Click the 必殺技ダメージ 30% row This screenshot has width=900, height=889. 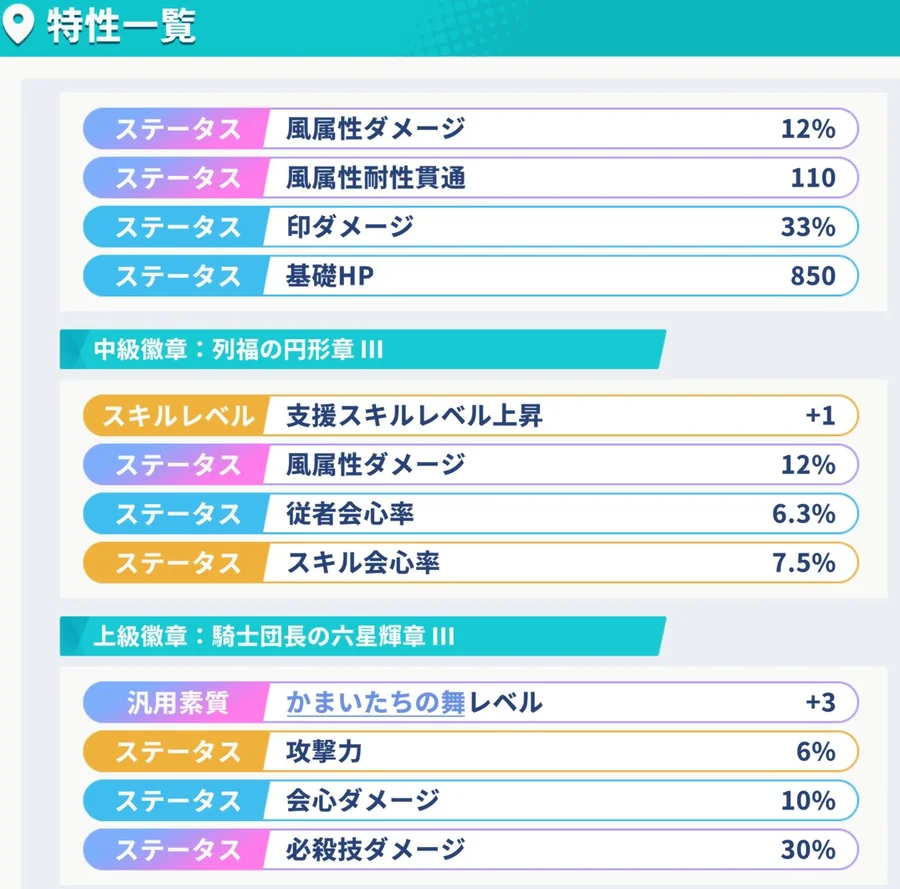click(x=560, y=849)
